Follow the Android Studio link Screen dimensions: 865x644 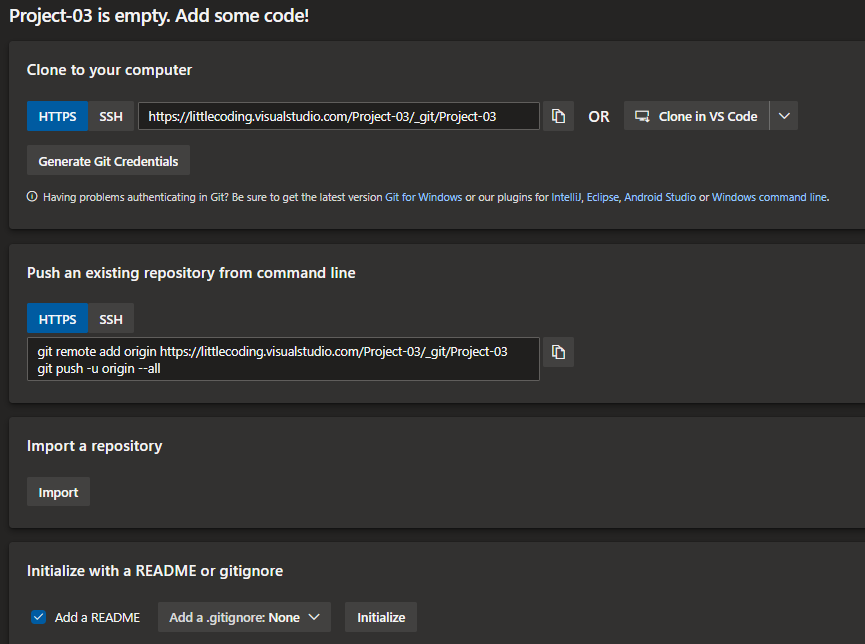click(660, 197)
